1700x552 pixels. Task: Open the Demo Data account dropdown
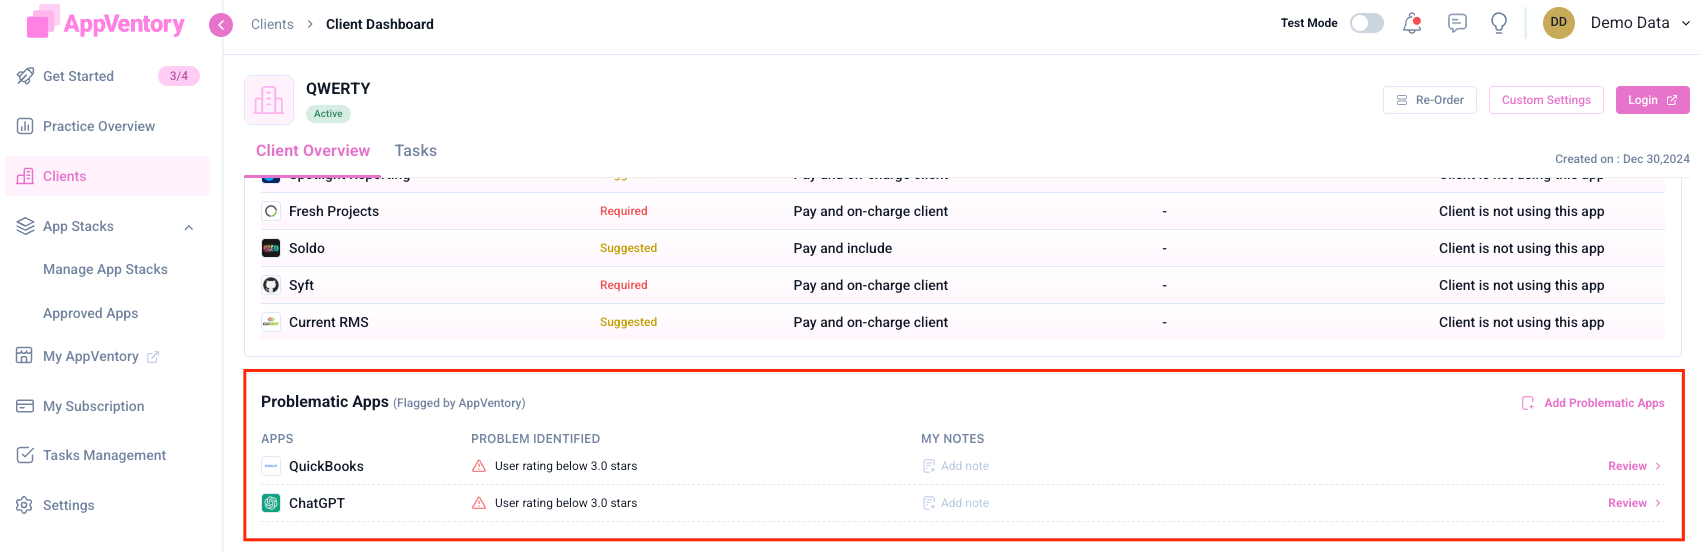click(1640, 23)
